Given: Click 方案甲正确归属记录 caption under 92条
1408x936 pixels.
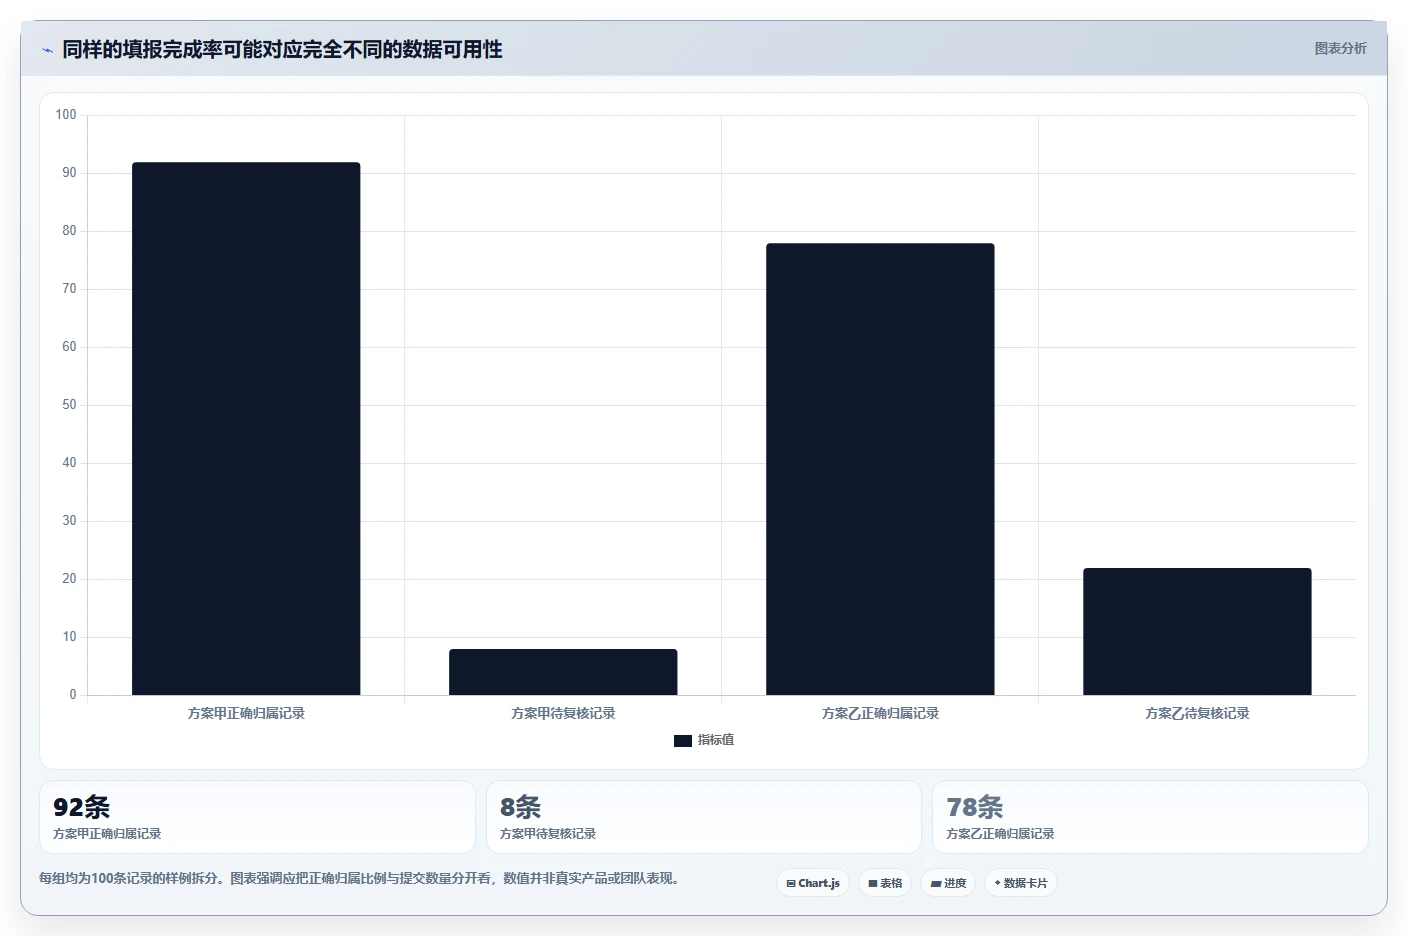Looking at the screenshot, I should click(107, 834).
